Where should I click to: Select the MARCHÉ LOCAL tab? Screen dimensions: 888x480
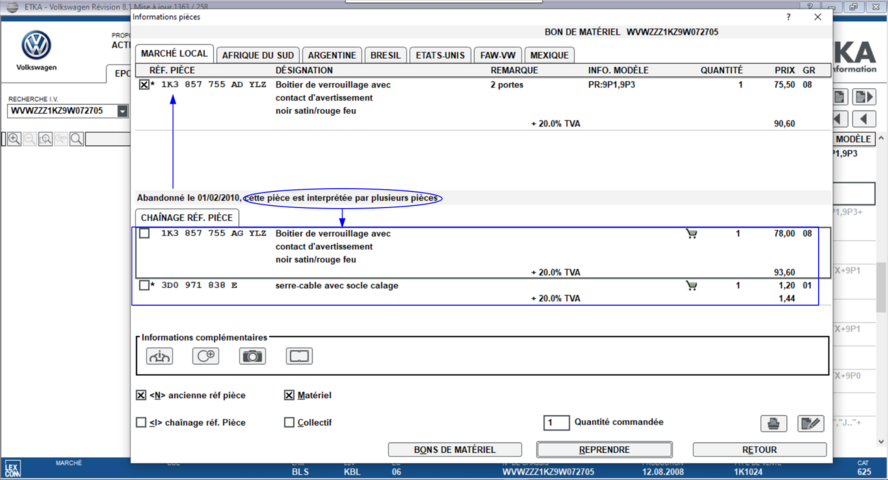[174, 54]
